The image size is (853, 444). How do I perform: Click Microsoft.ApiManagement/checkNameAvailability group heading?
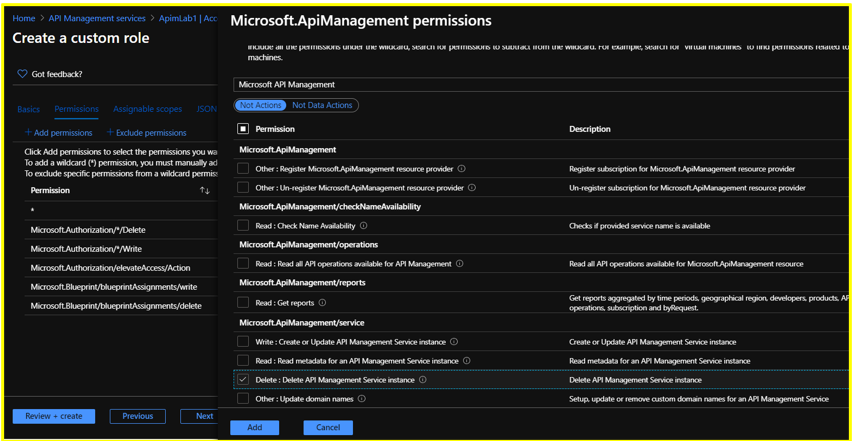(330, 207)
